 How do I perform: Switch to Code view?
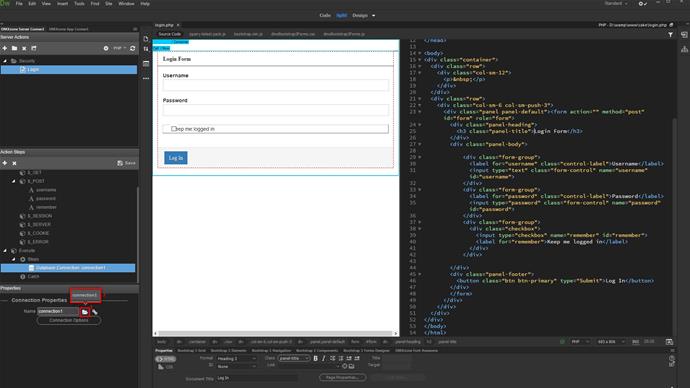pyautogui.click(x=325, y=15)
